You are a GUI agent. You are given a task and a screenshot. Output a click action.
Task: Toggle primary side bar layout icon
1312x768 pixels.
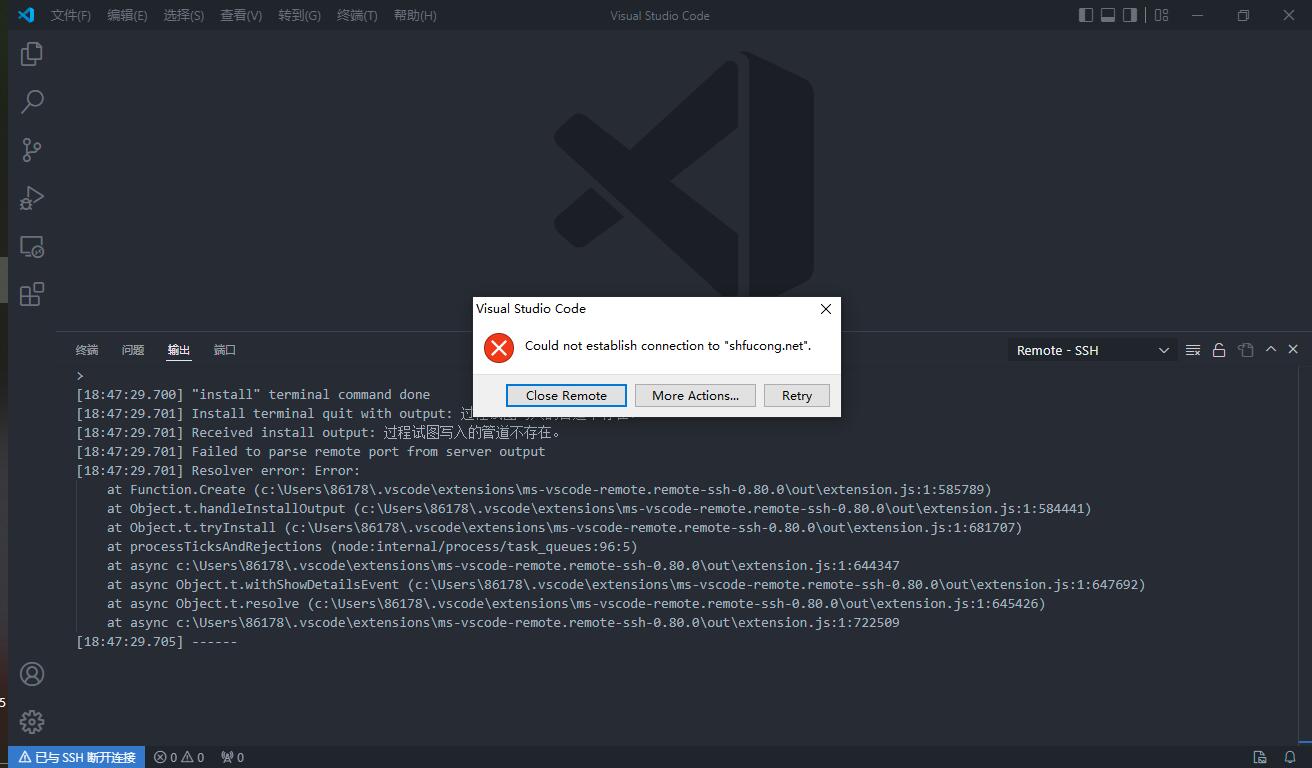pos(1086,15)
